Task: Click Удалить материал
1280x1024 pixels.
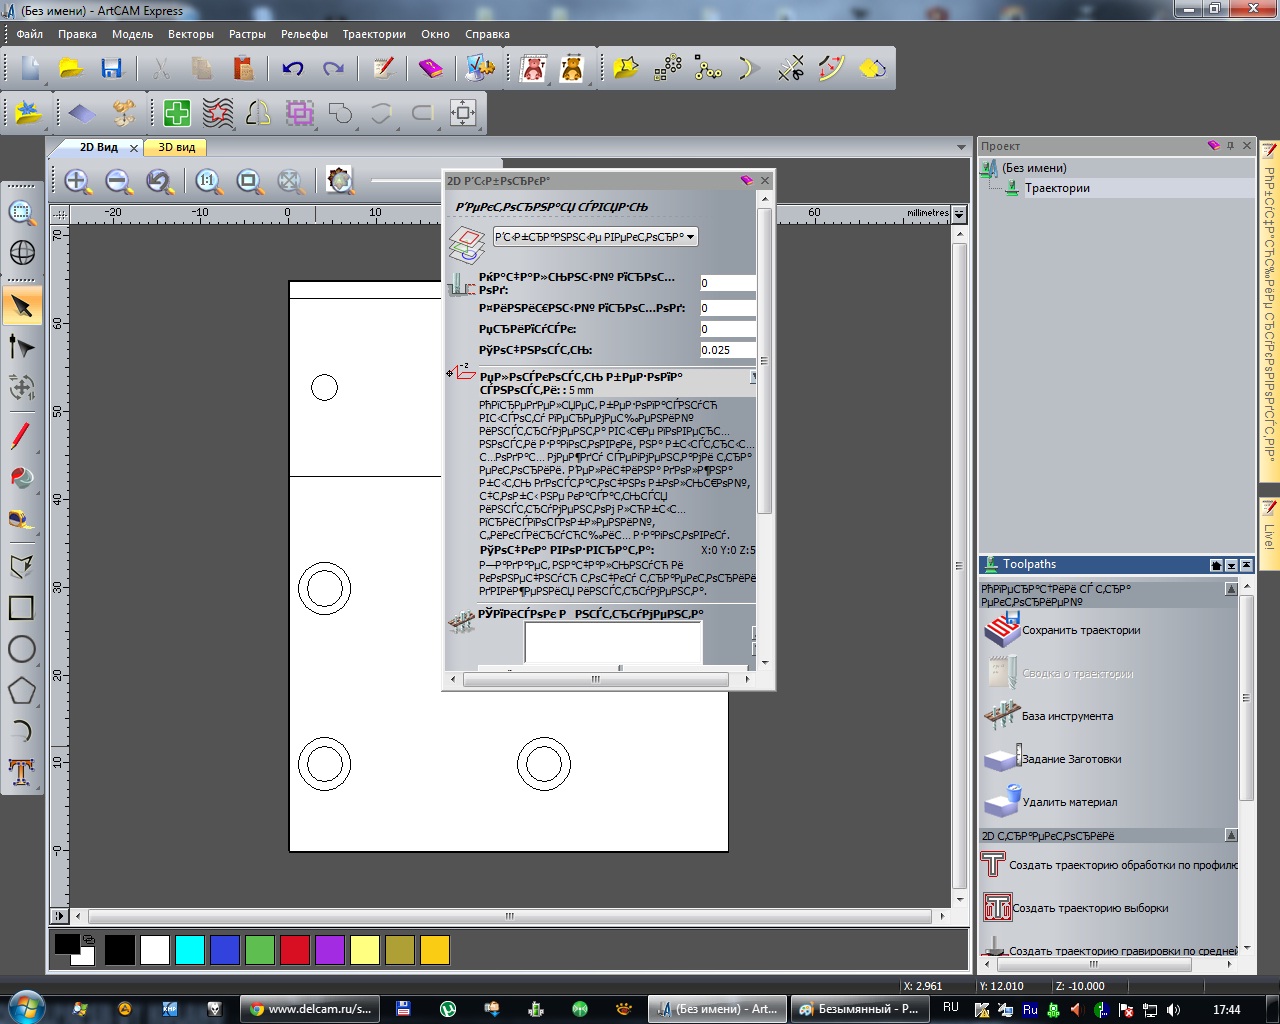Action: pyautogui.click(x=1069, y=802)
